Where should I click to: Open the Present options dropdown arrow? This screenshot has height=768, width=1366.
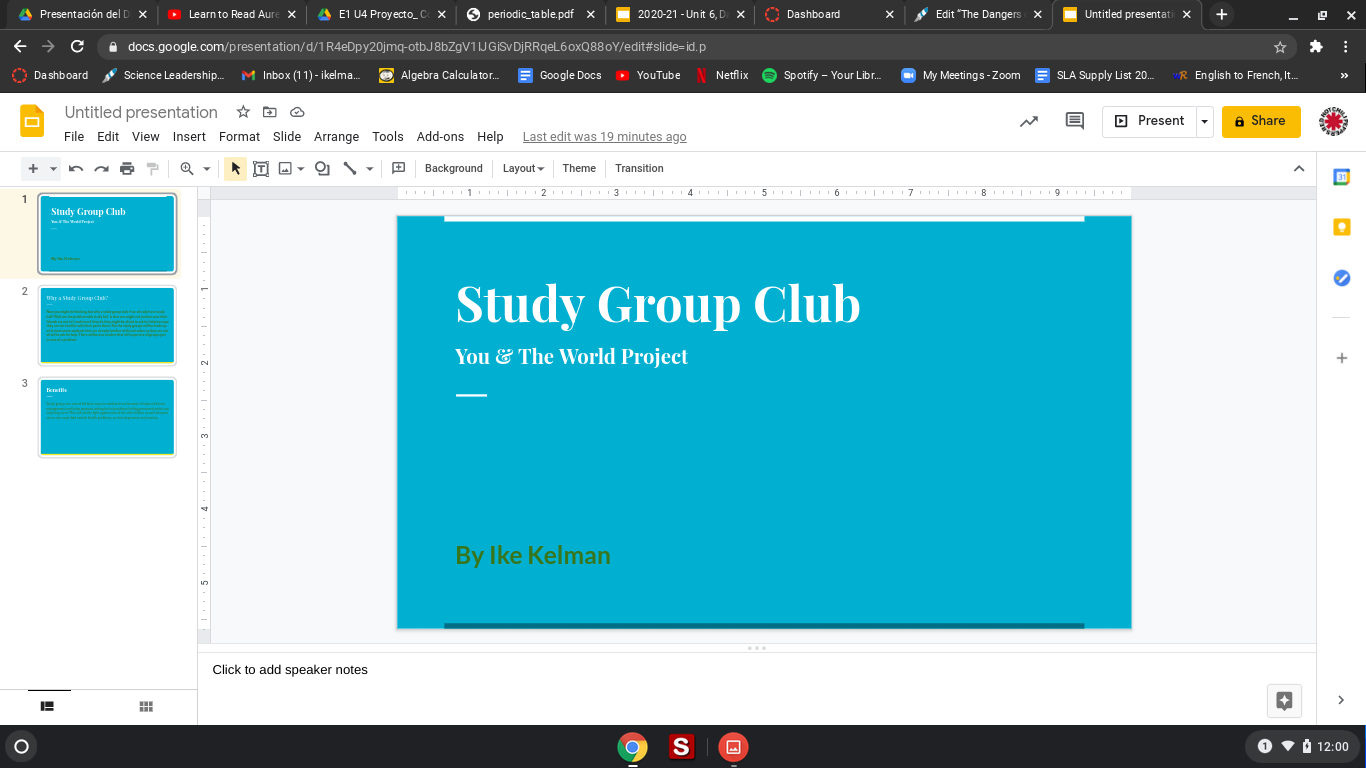click(x=1205, y=121)
